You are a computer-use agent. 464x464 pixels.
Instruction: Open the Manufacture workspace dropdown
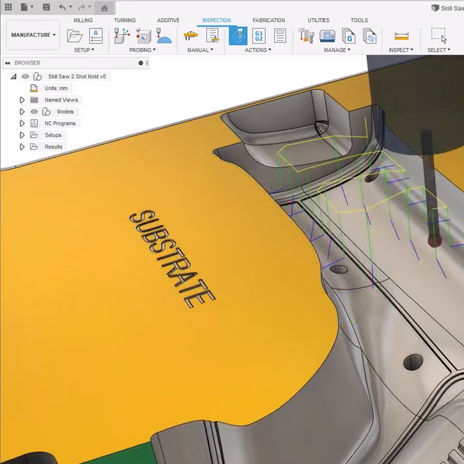pos(33,35)
